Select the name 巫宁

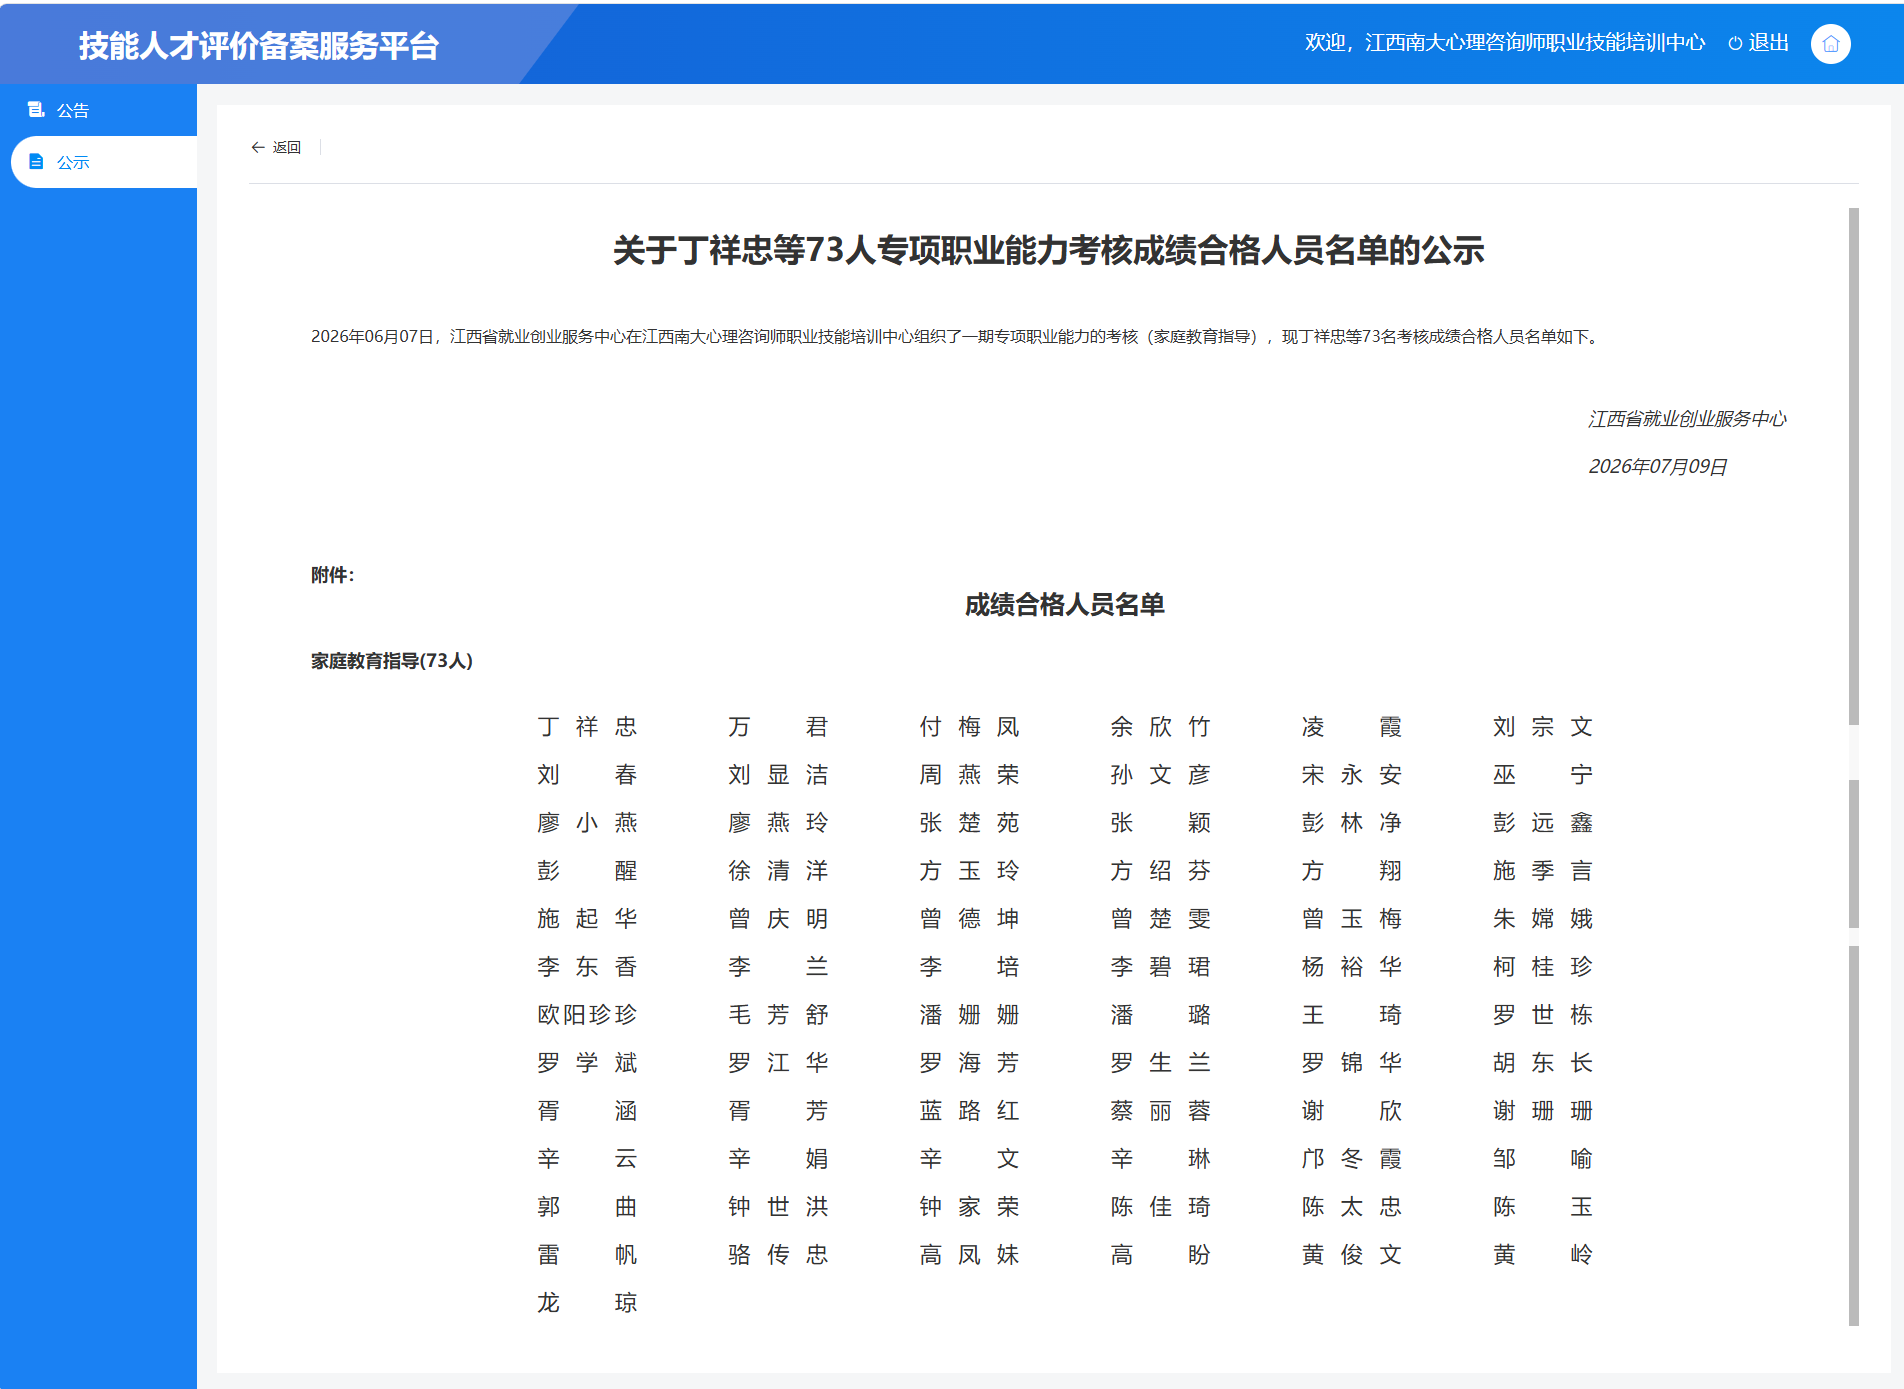(x=1542, y=775)
